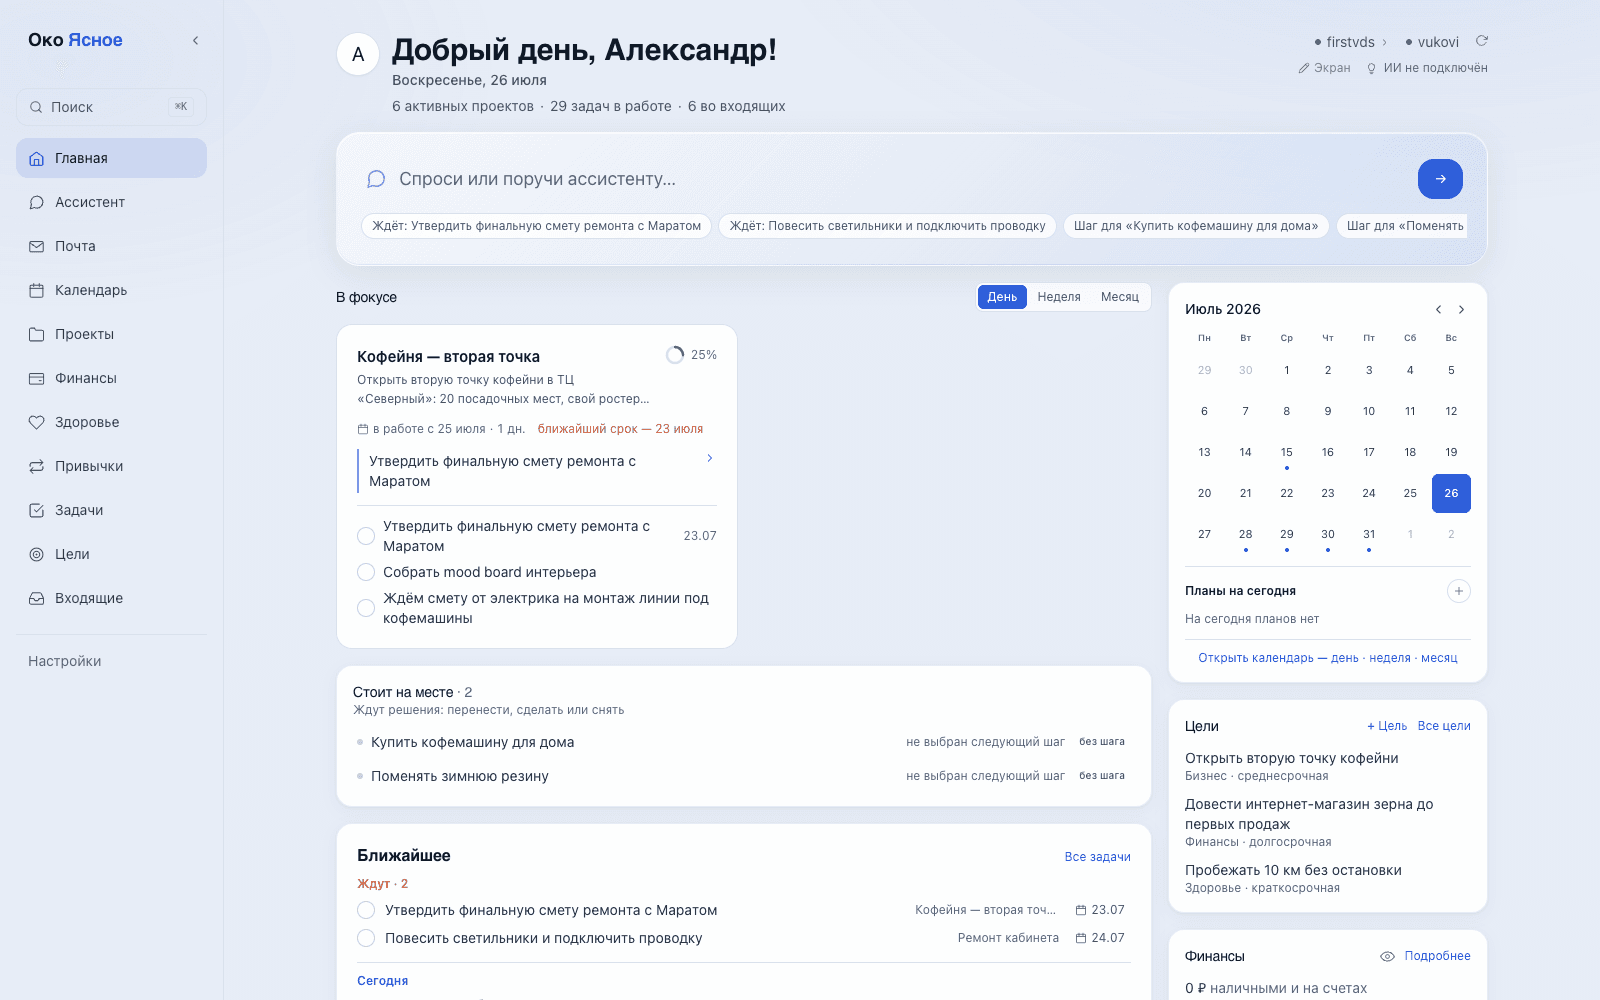Complete Утвердить финальную смету task in Ближайшее list
This screenshot has height=1000, width=1600.
pyautogui.click(x=366, y=910)
